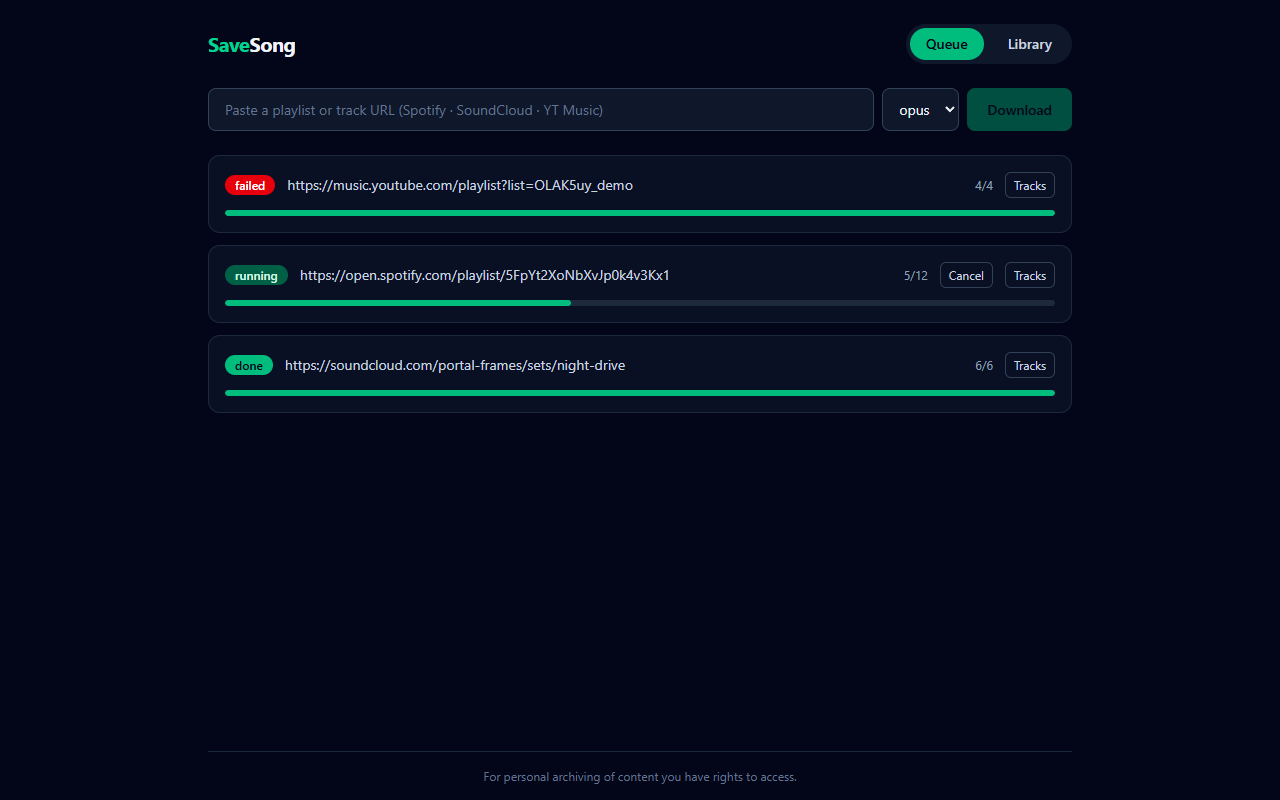This screenshot has width=1280, height=800.
Task: Cancel the running Spotify download
Action: [x=966, y=275]
